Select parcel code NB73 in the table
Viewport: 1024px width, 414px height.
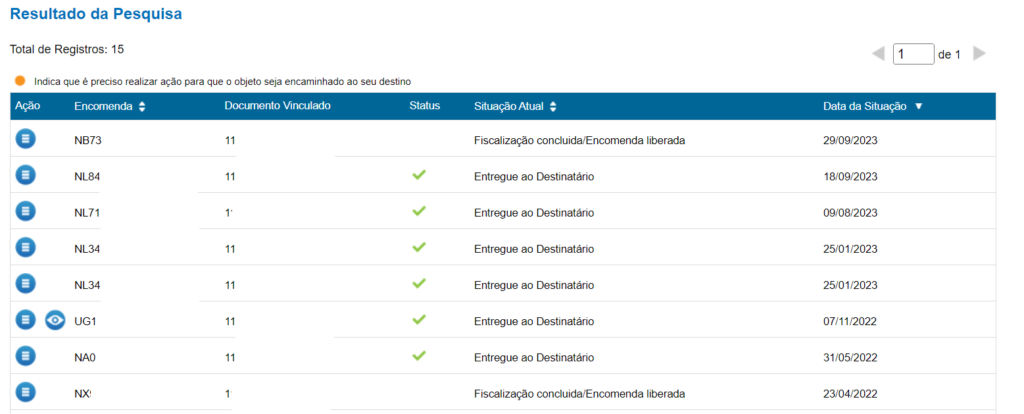88,140
